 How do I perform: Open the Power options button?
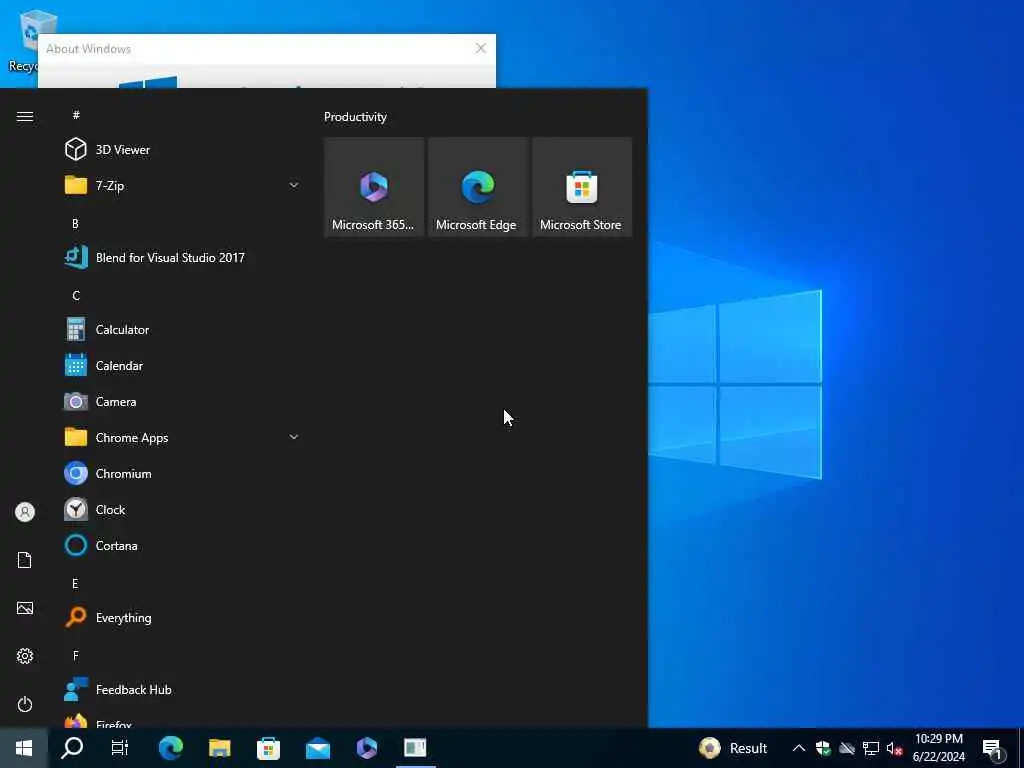pyautogui.click(x=25, y=704)
